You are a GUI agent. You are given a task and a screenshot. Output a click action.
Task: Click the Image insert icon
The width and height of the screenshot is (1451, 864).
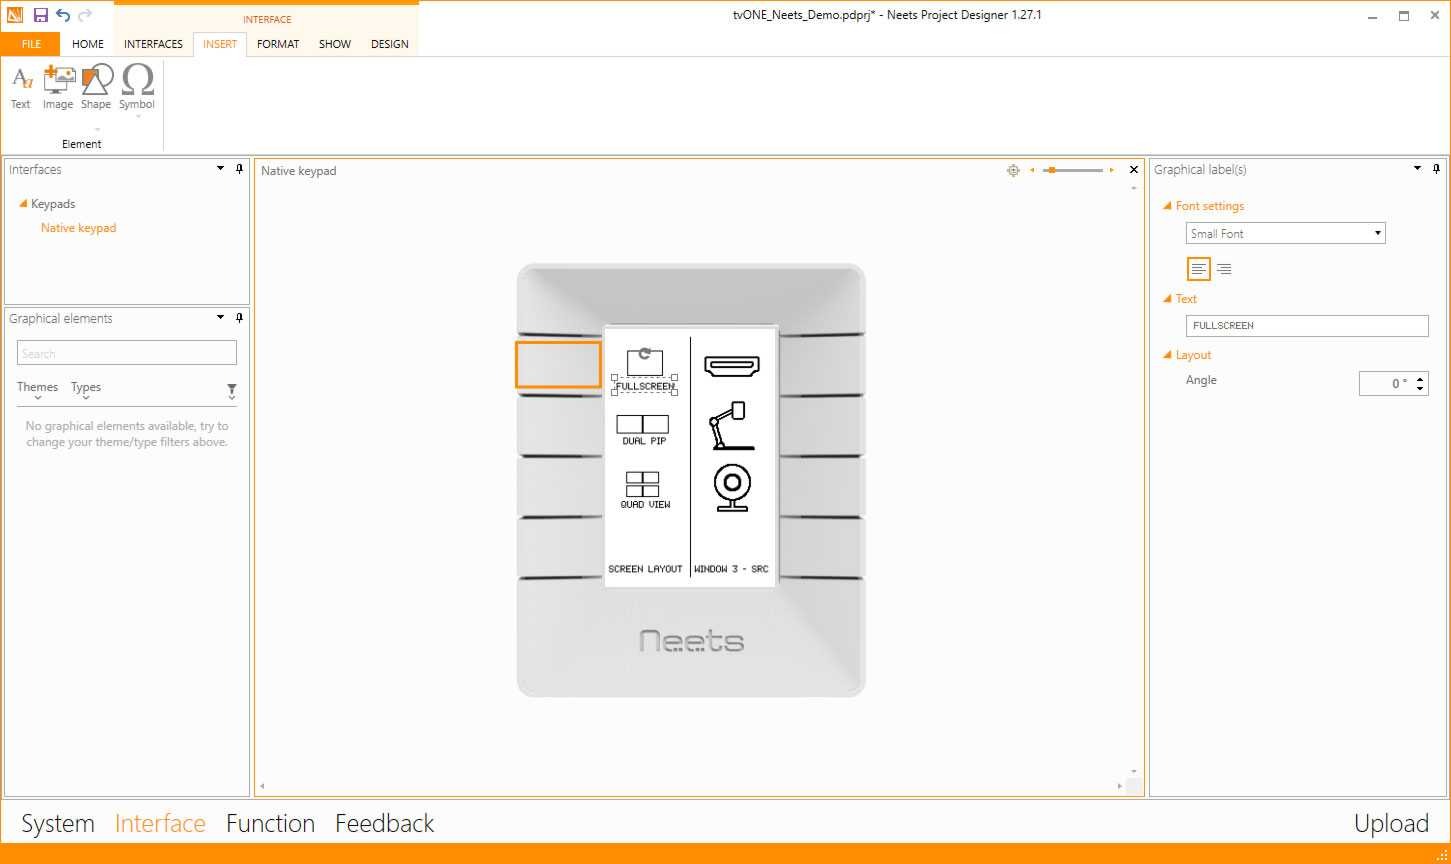pos(58,87)
